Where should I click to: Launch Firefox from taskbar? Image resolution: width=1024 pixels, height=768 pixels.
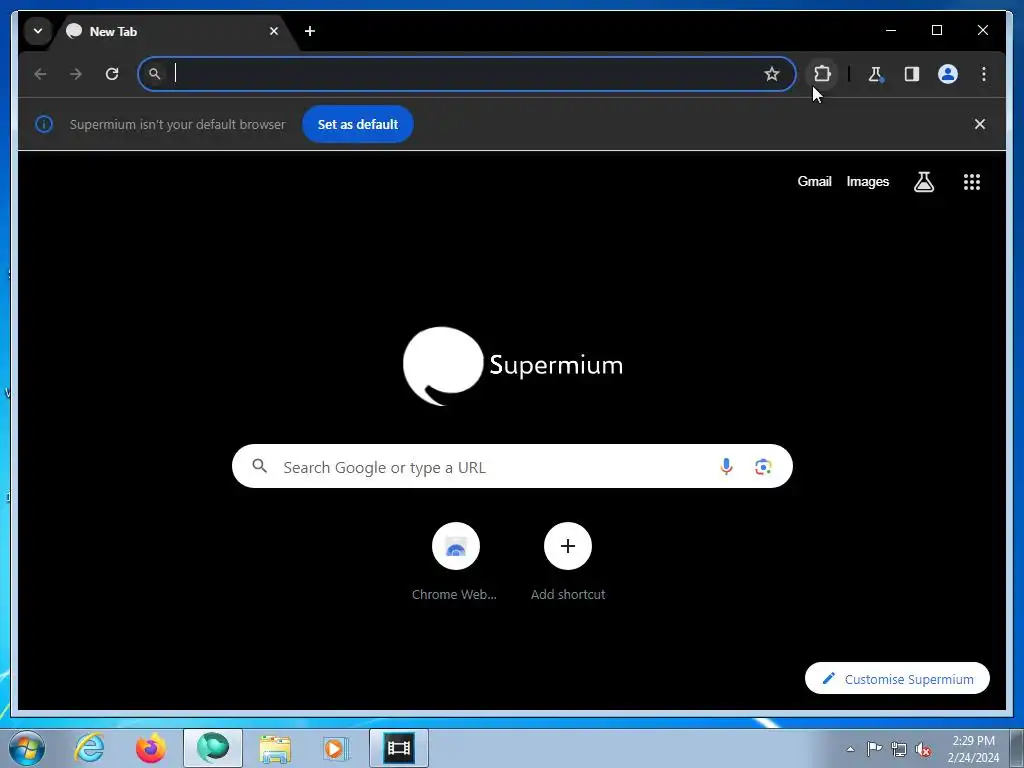(151, 748)
